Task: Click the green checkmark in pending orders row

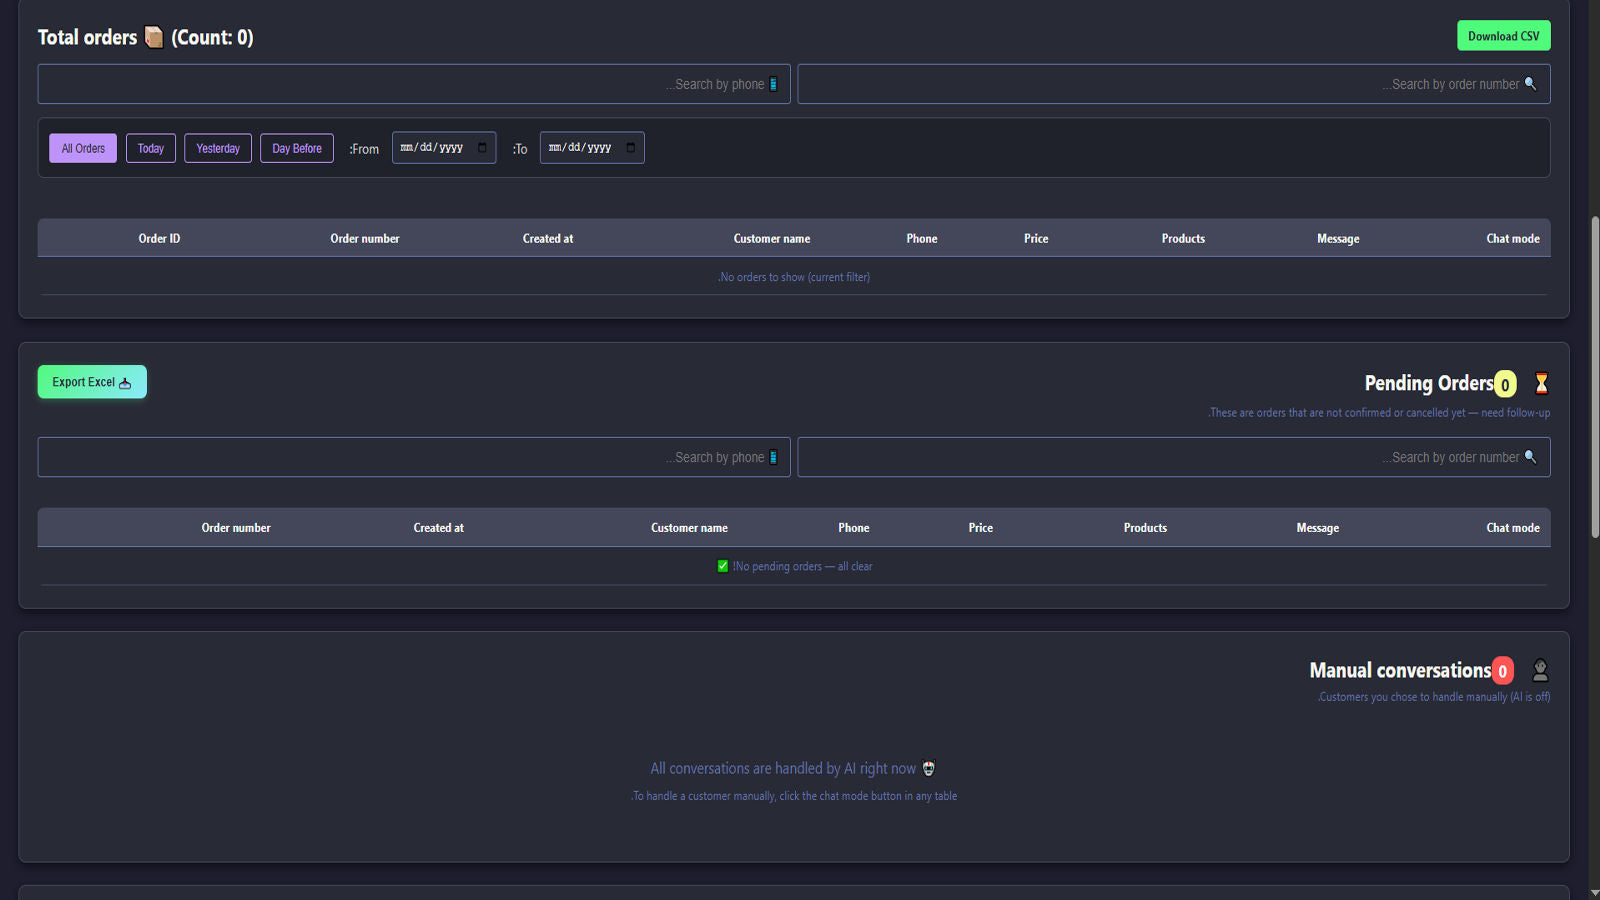Action: click(723, 566)
